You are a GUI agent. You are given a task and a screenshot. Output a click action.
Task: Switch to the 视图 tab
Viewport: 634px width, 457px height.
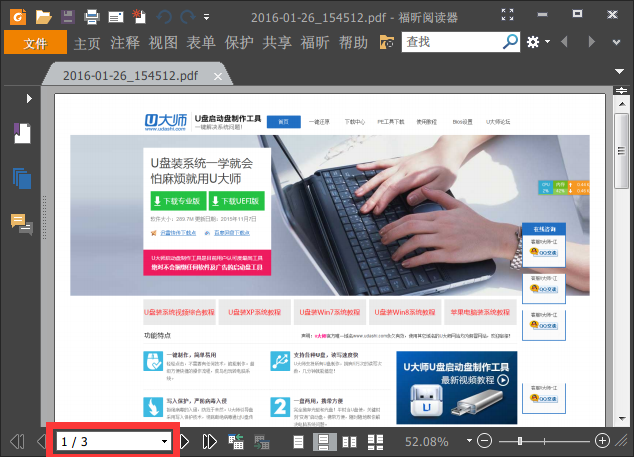[x=163, y=42]
